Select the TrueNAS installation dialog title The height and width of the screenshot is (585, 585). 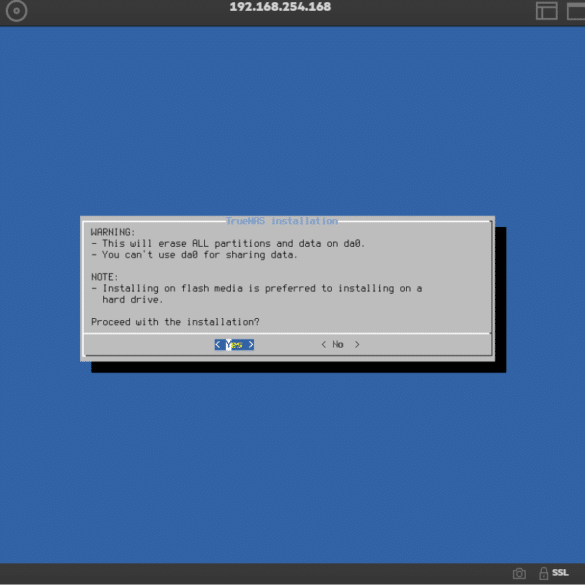click(282, 221)
